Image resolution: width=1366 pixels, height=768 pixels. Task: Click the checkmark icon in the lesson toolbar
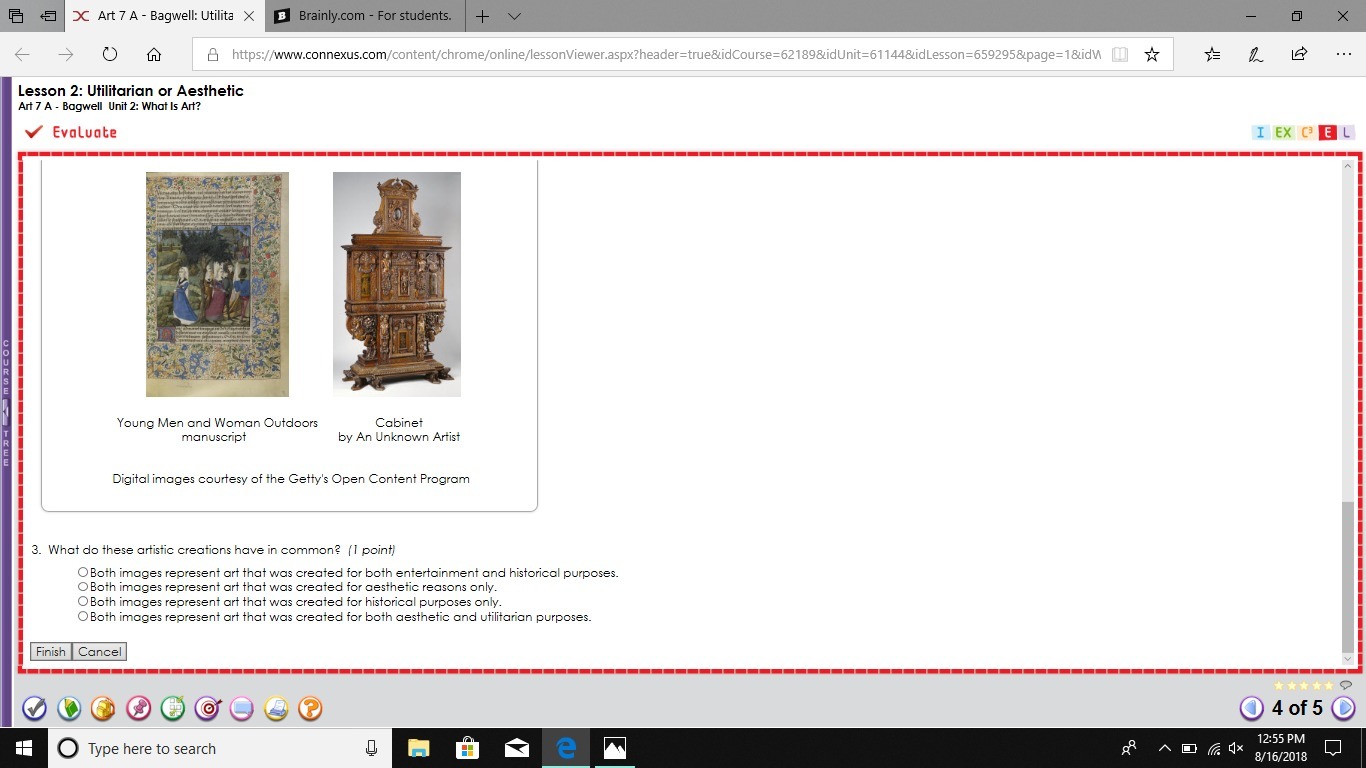pos(34,708)
